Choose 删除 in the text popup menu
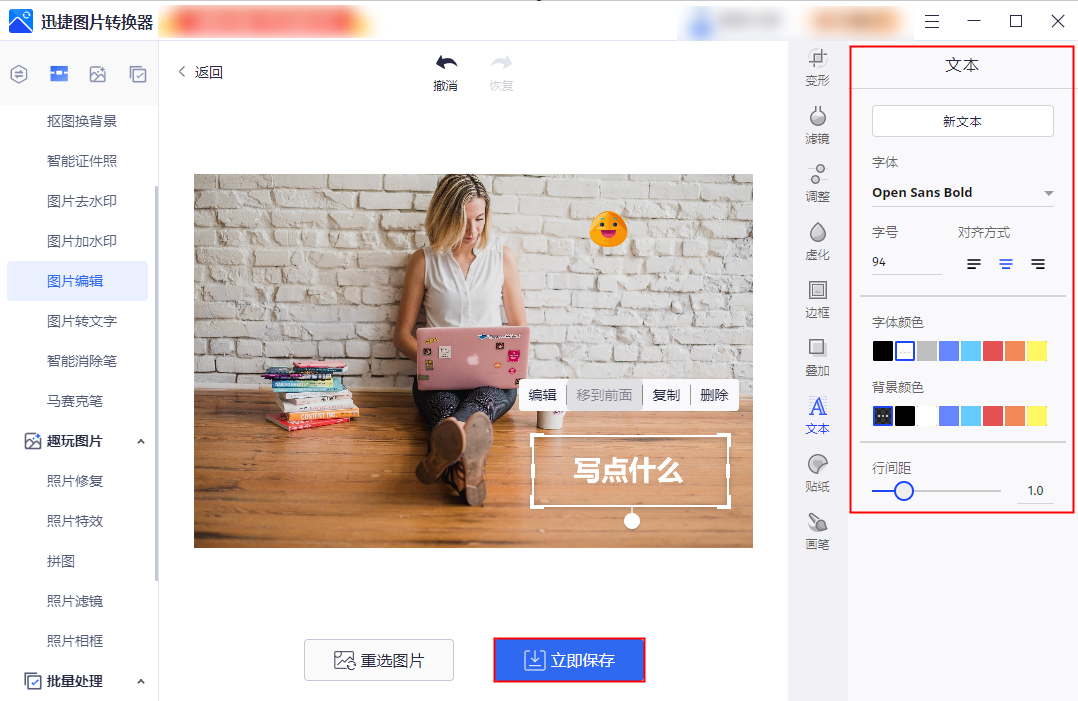Screen dimensions: 1078x701 pyautogui.click(x=714, y=395)
